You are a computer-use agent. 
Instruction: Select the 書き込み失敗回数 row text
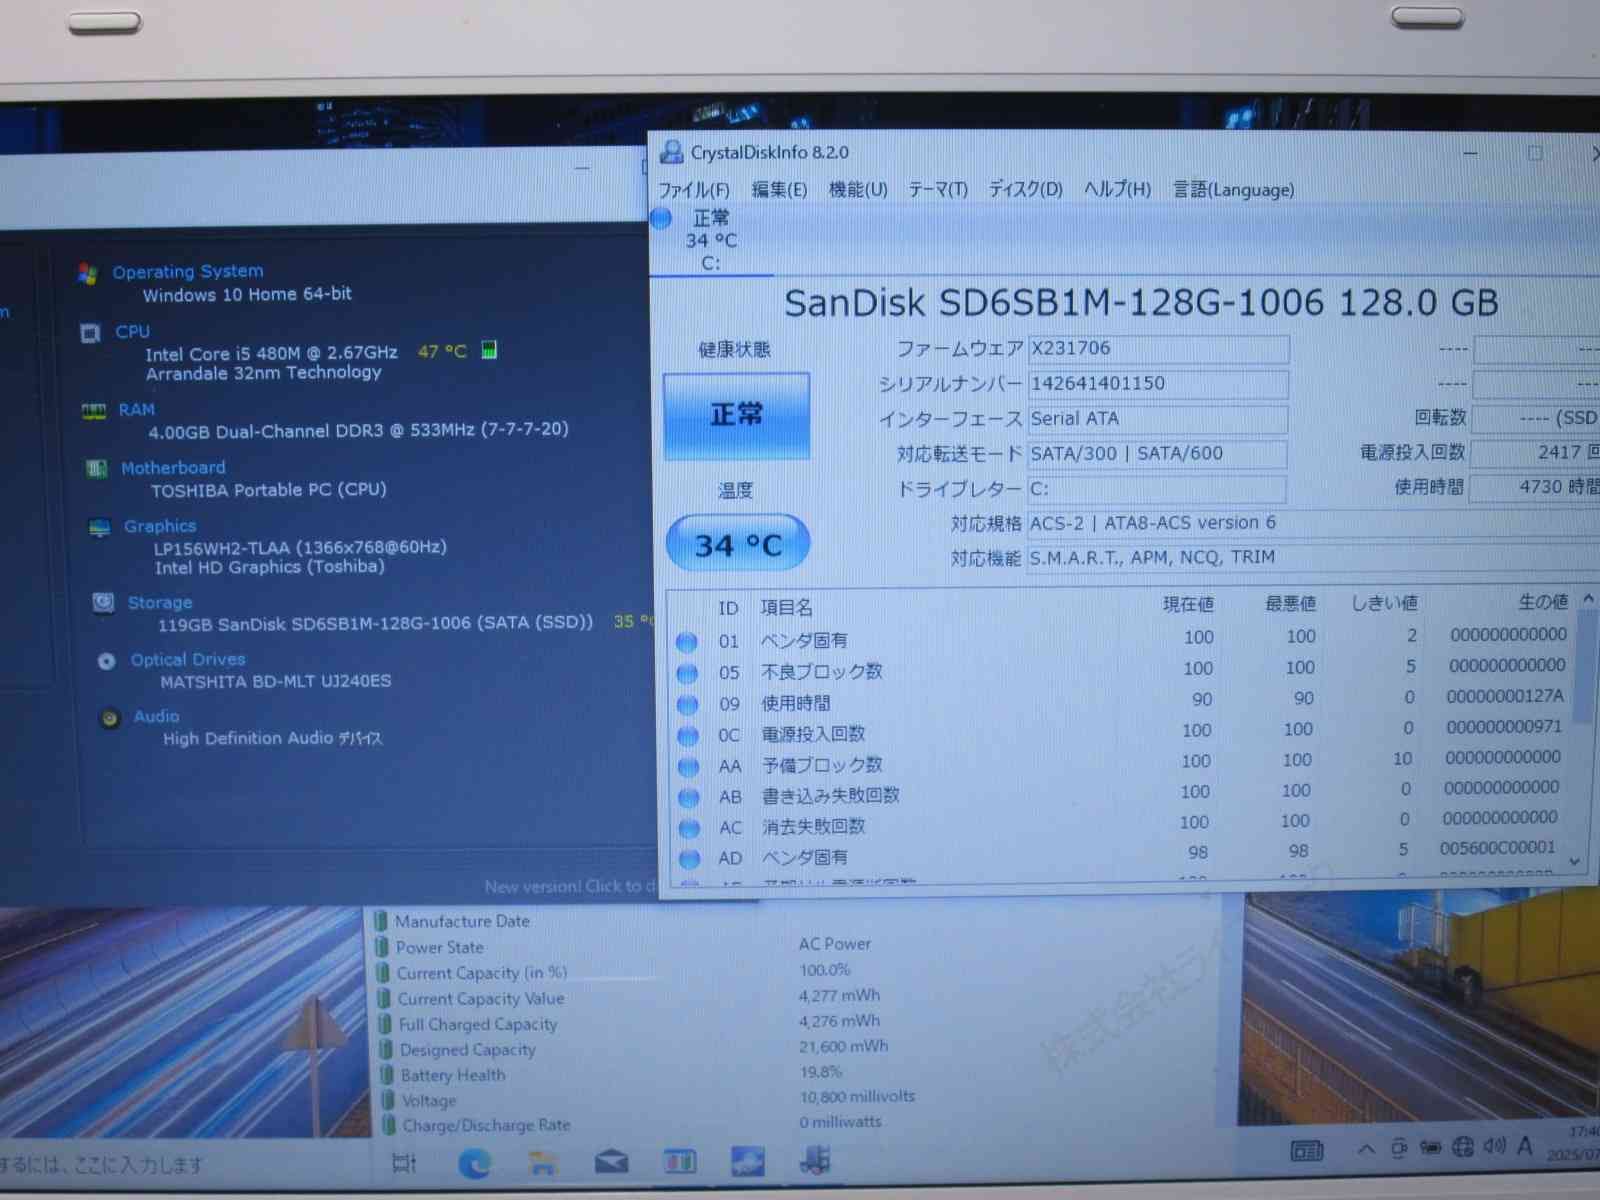tap(831, 796)
